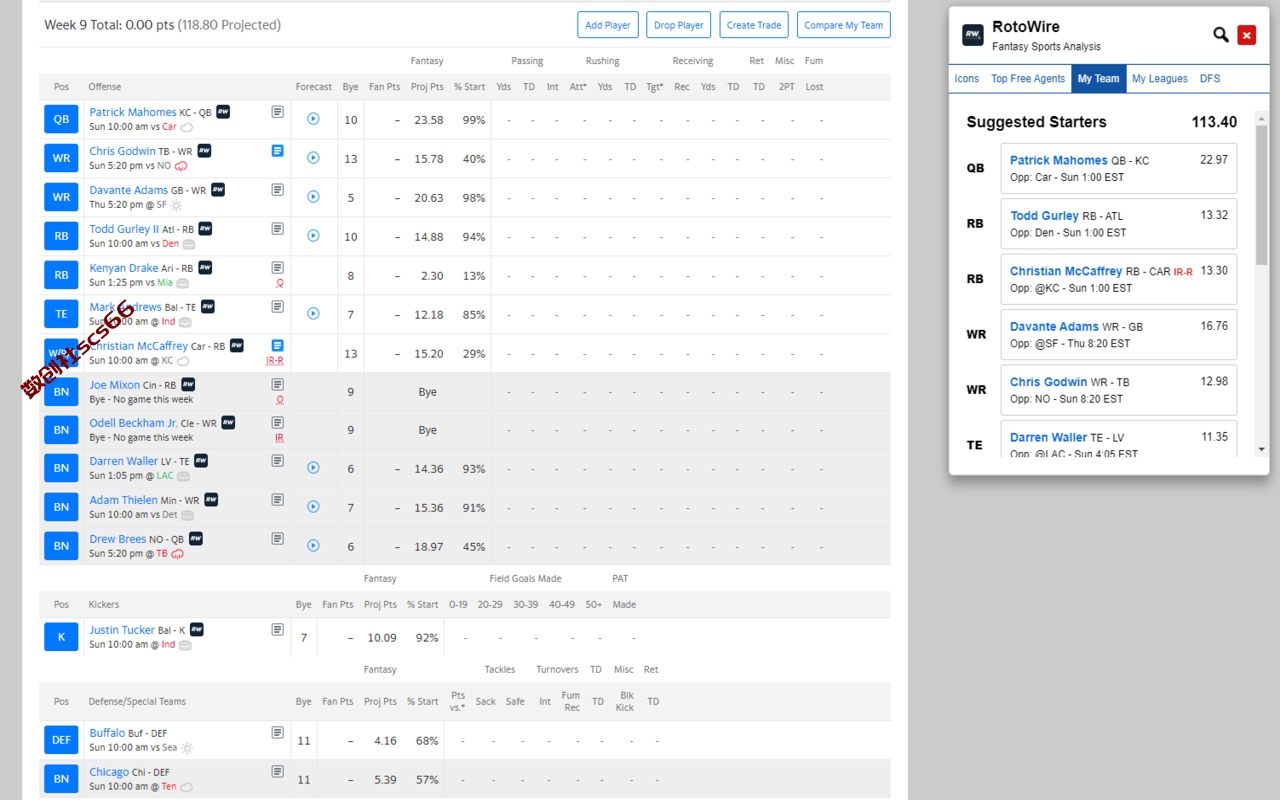Click the Add Player button
This screenshot has width=1280, height=800.
pos(608,25)
